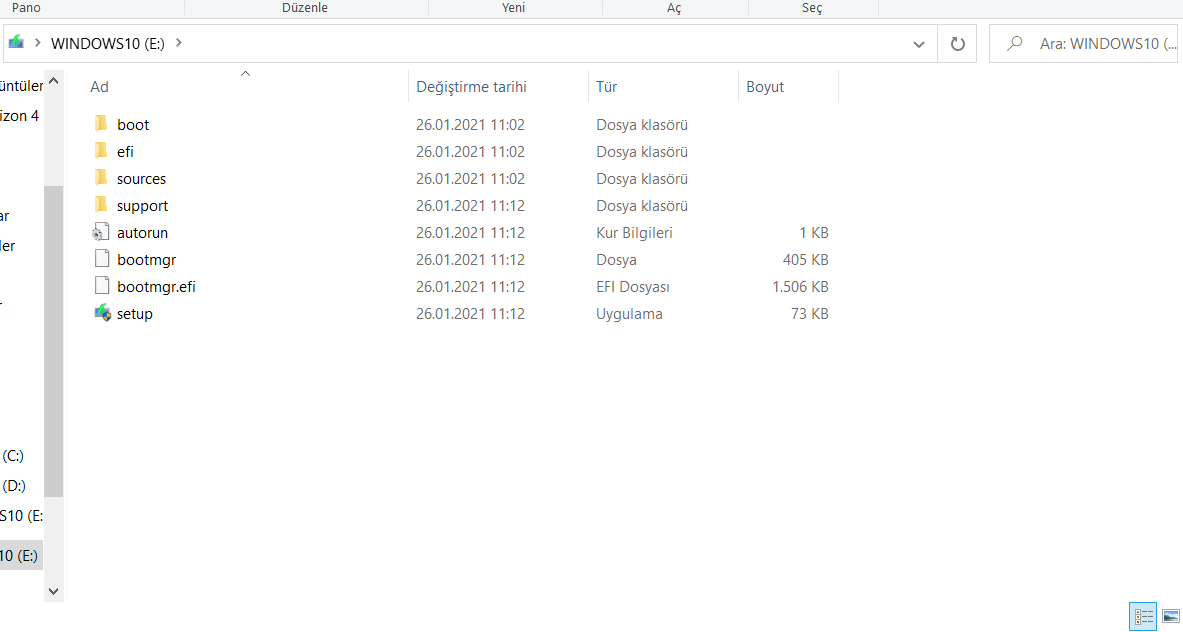
Task: Select the (C:) drive in navigation pane
Action: (x=13, y=456)
